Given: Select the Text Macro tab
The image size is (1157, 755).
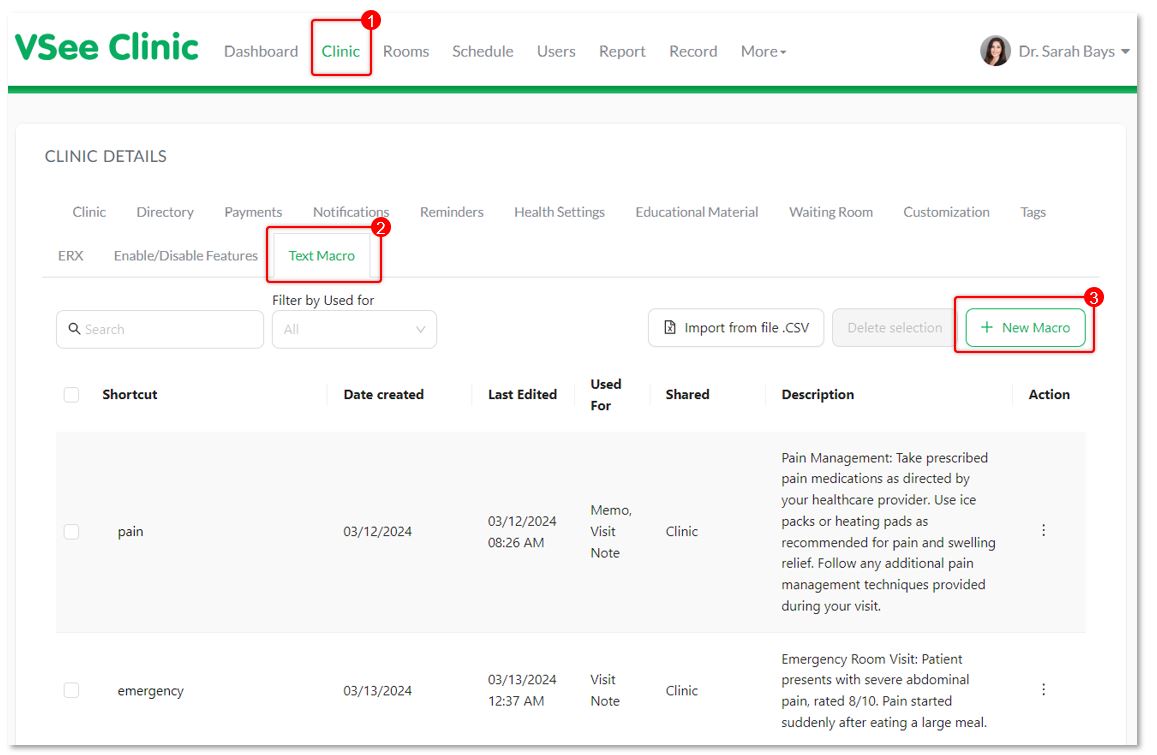Looking at the screenshot, I should coord(322,255).
